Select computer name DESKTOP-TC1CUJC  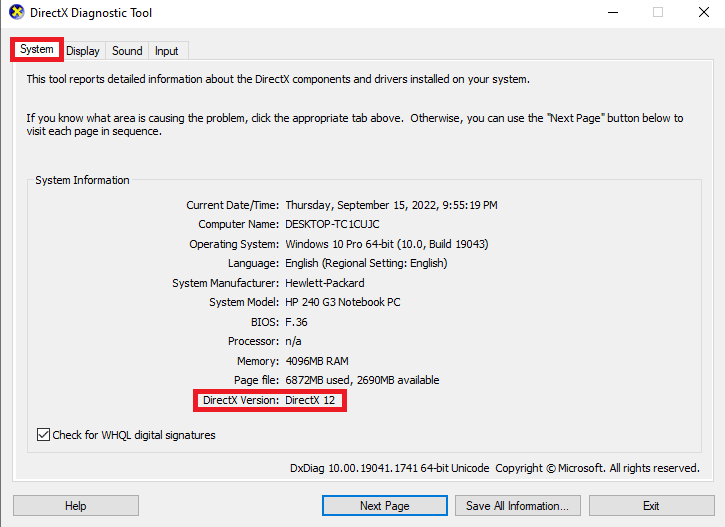(x=332, y=224)
